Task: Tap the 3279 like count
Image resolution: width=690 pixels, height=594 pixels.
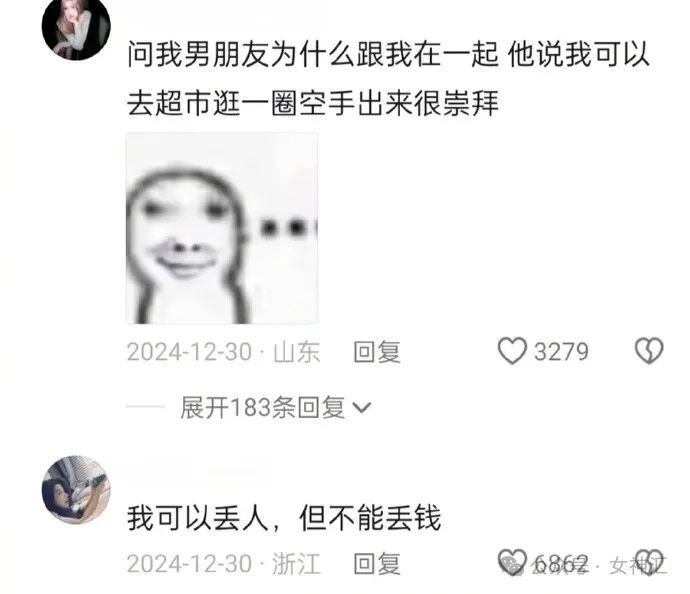Action: click(561, 352)
